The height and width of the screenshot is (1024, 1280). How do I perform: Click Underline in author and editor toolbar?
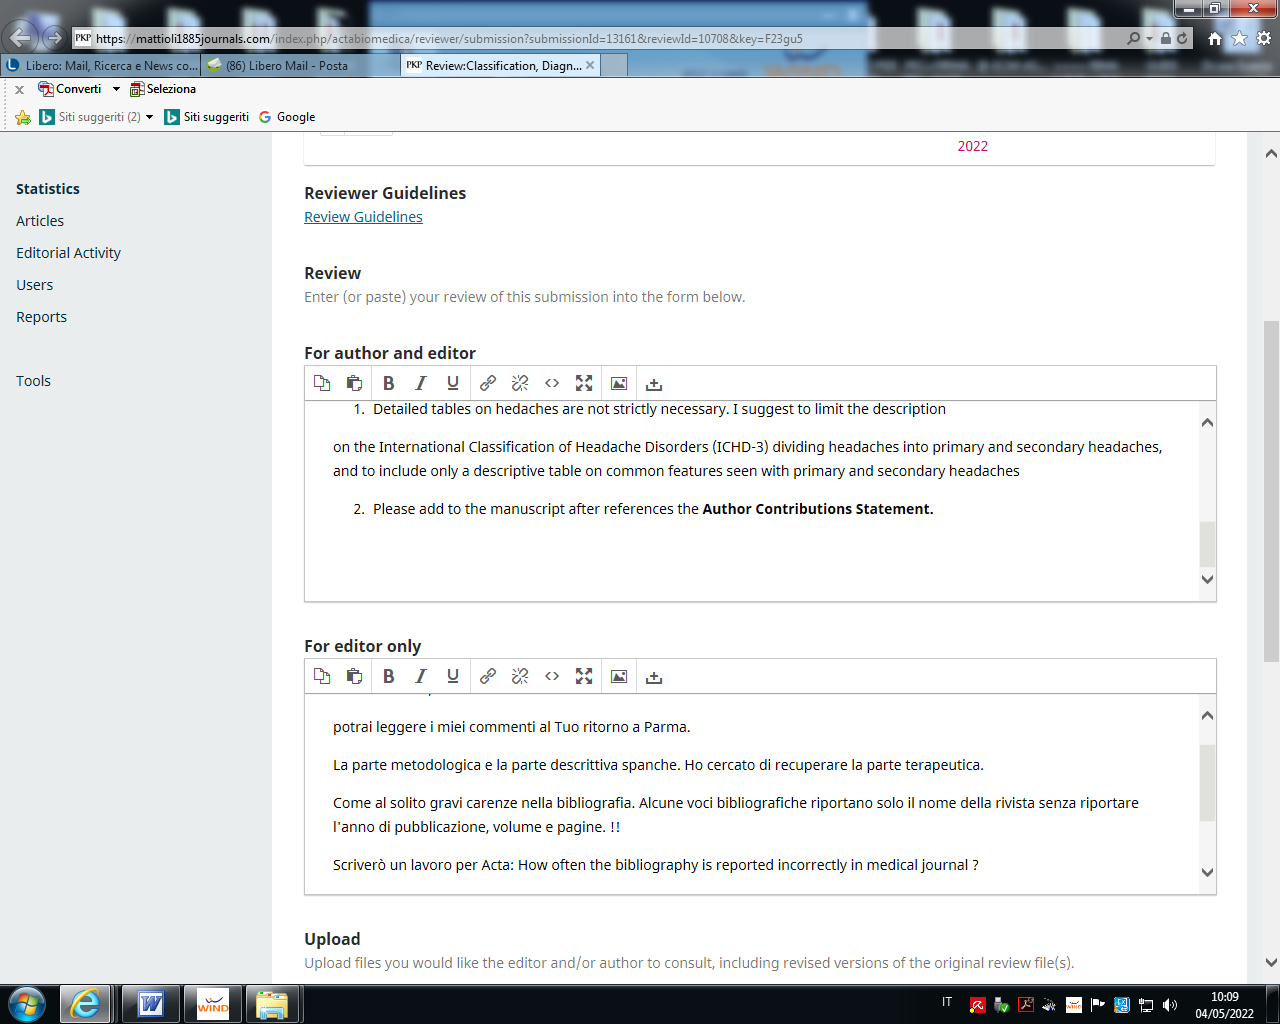point(453,383)
